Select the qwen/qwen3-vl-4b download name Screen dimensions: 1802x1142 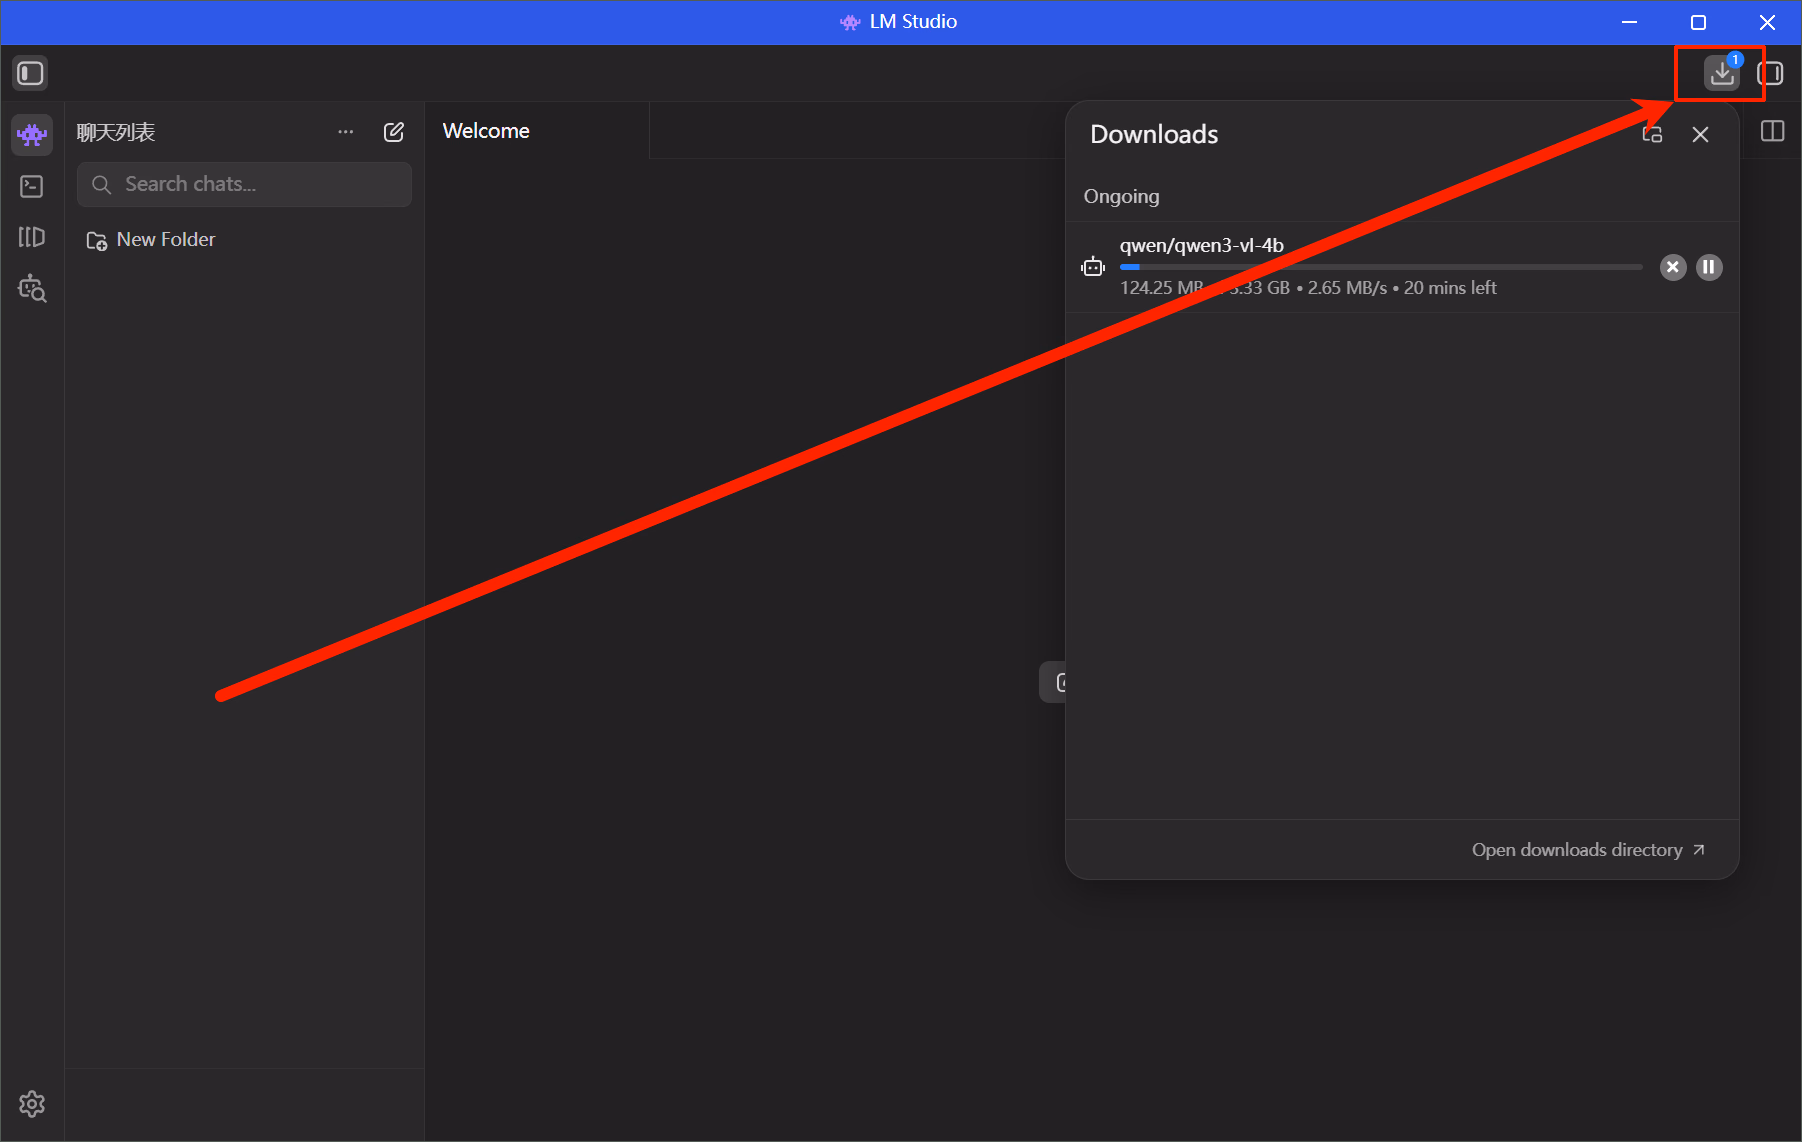coord(1201,245)
